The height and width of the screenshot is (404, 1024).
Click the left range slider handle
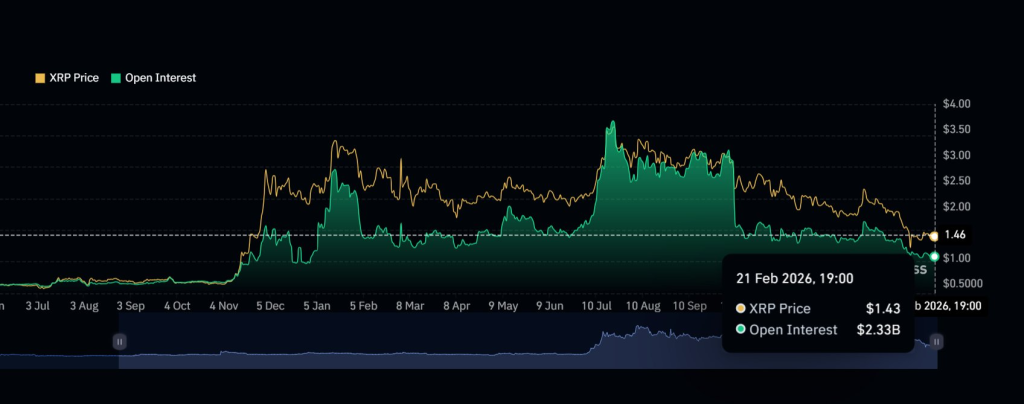pos(119,341)
